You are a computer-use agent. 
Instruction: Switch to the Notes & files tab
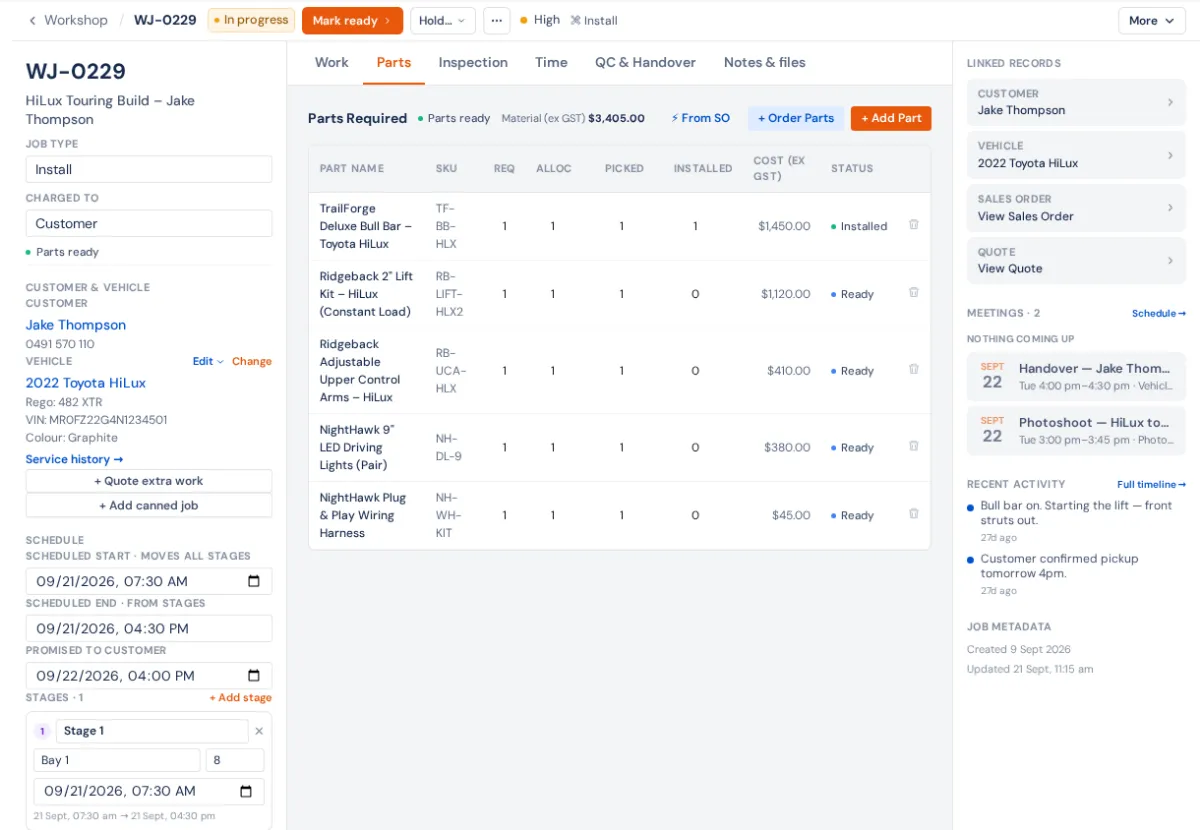(765, 62)
